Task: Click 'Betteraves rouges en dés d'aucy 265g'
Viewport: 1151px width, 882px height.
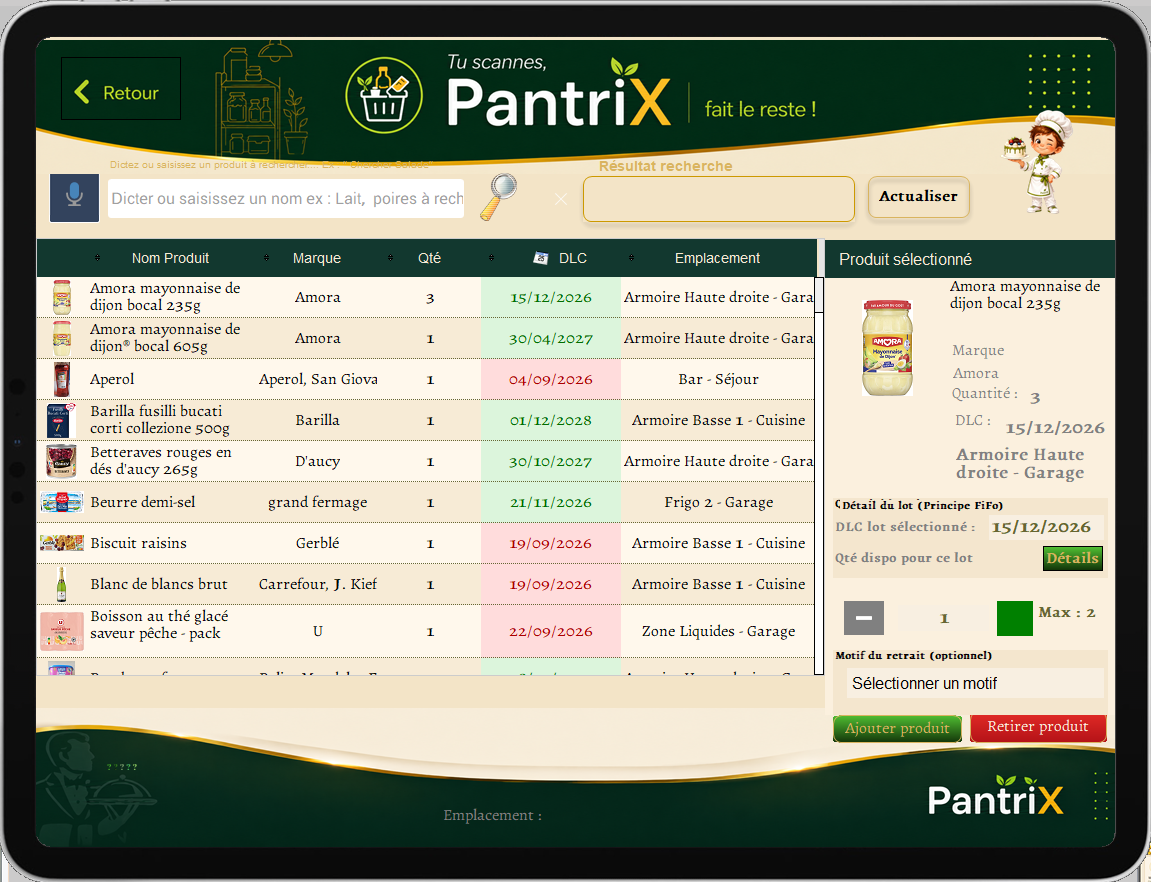Action: pyautogui.click(x=161, y=461)
